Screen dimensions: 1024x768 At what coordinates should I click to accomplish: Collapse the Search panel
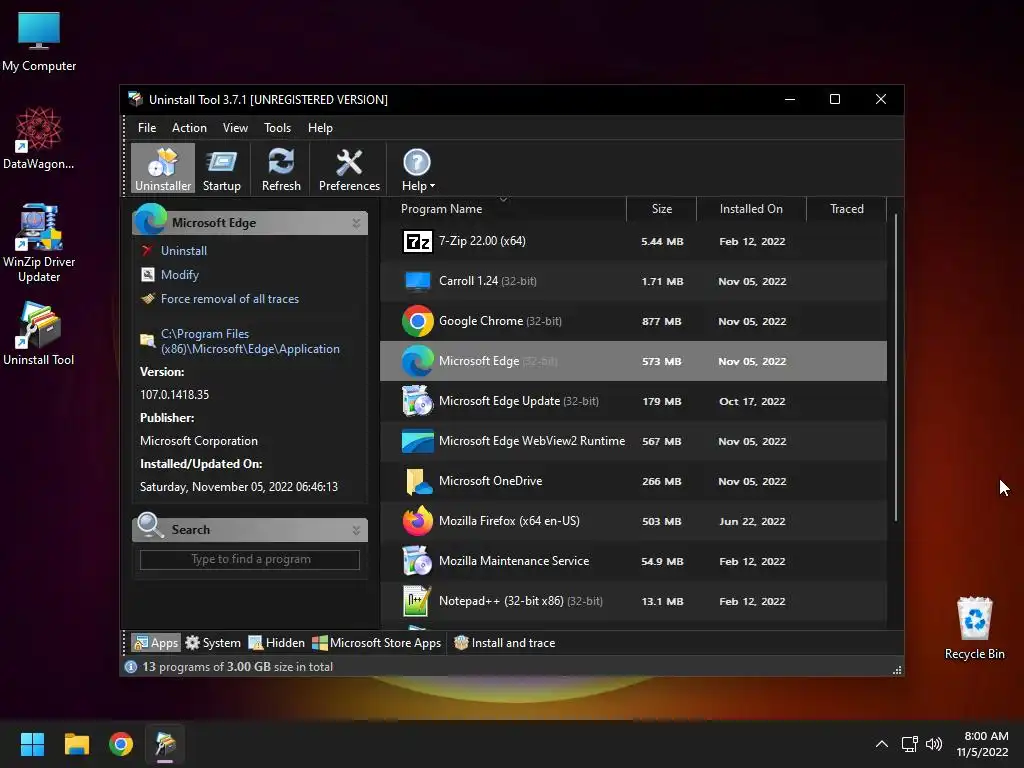point(357,530)
